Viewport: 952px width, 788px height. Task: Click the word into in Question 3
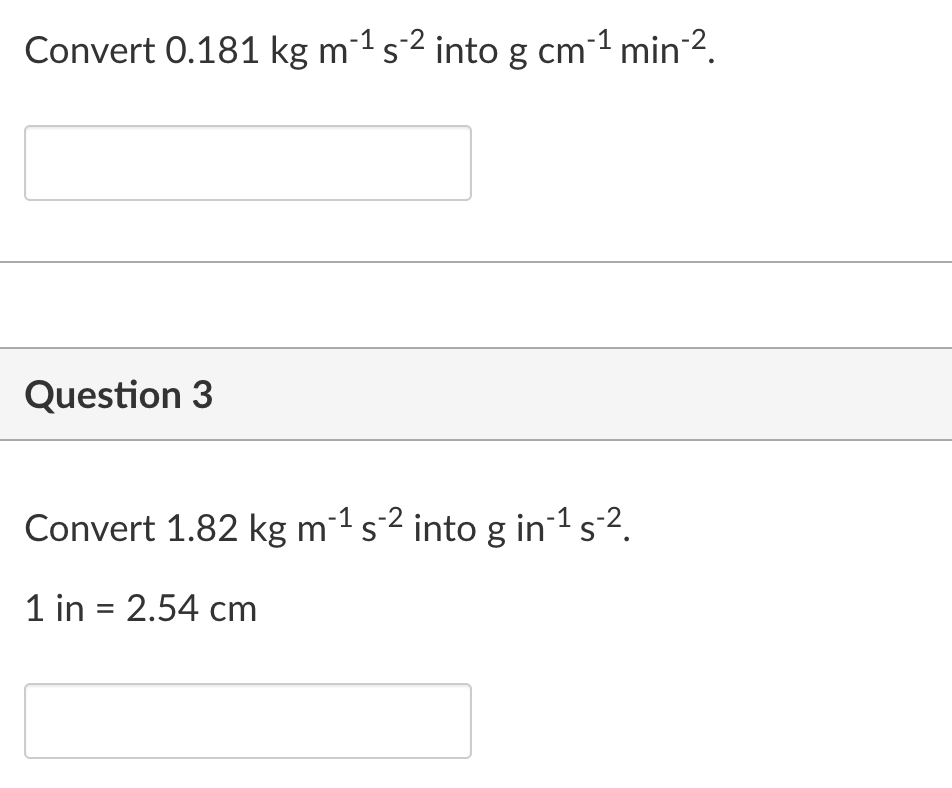pos(445,528)
